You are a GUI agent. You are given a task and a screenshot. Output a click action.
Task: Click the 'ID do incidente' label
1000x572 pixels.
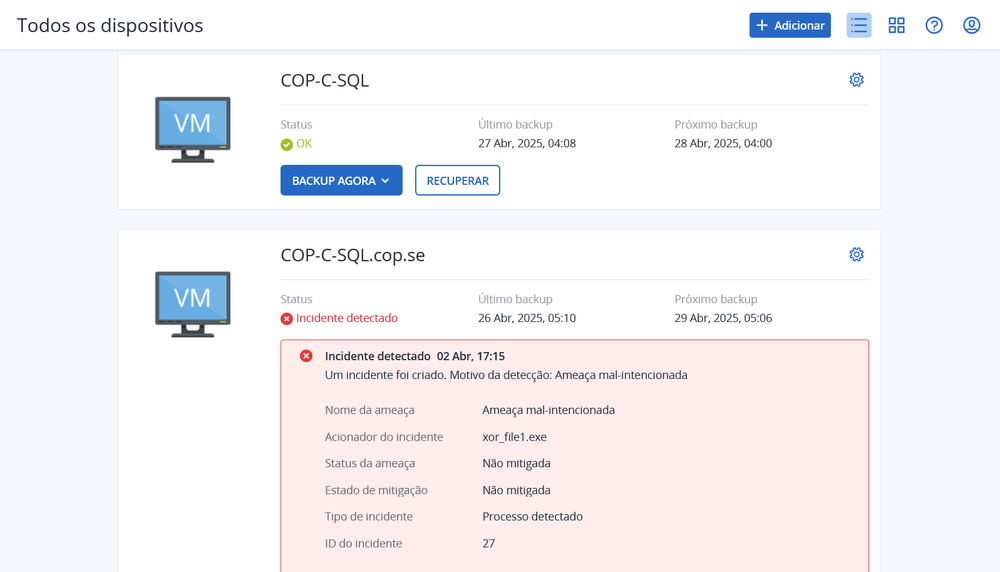pyautogui.click(x=364, y=543)
